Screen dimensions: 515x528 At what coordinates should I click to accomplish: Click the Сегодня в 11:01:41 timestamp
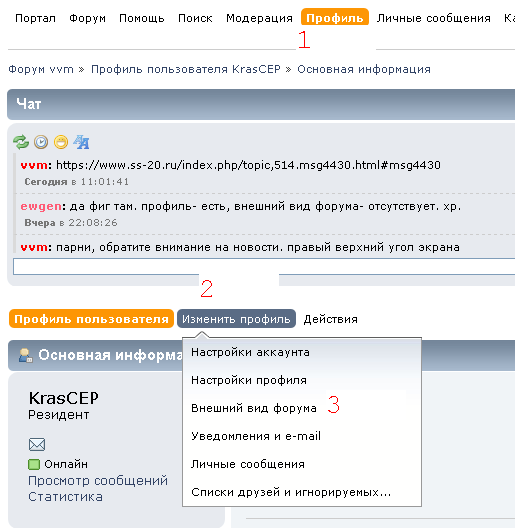[x=76, y=182]
